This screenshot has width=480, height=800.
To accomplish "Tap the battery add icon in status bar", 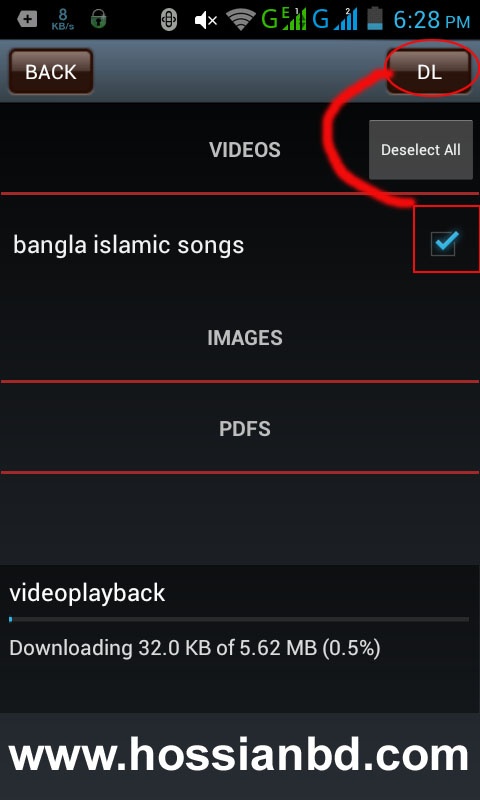I will (x=27, y=20).
